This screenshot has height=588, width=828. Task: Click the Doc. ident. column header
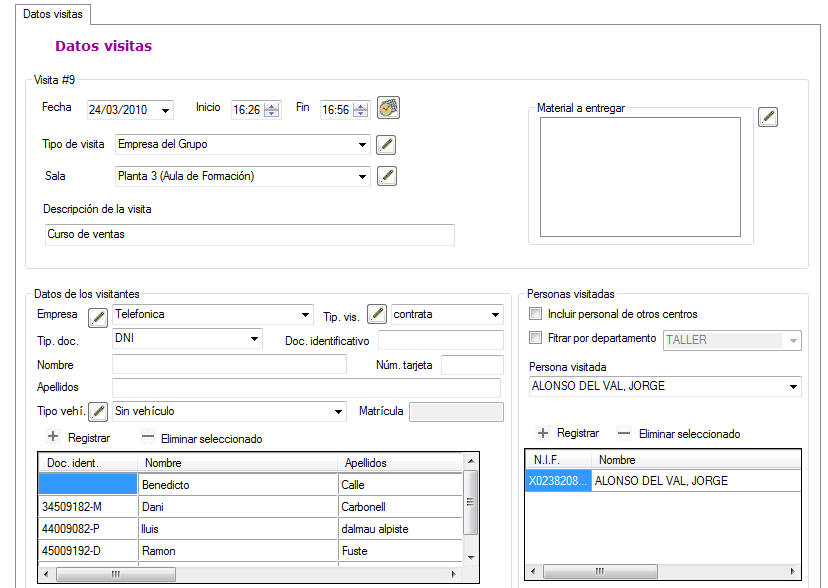tap(88, 463)
